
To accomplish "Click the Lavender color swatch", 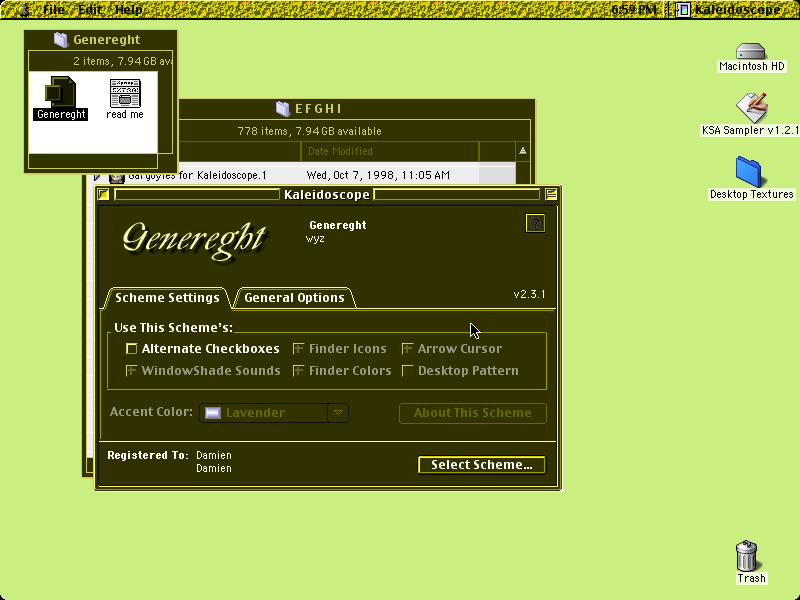I will click(213, 413).
